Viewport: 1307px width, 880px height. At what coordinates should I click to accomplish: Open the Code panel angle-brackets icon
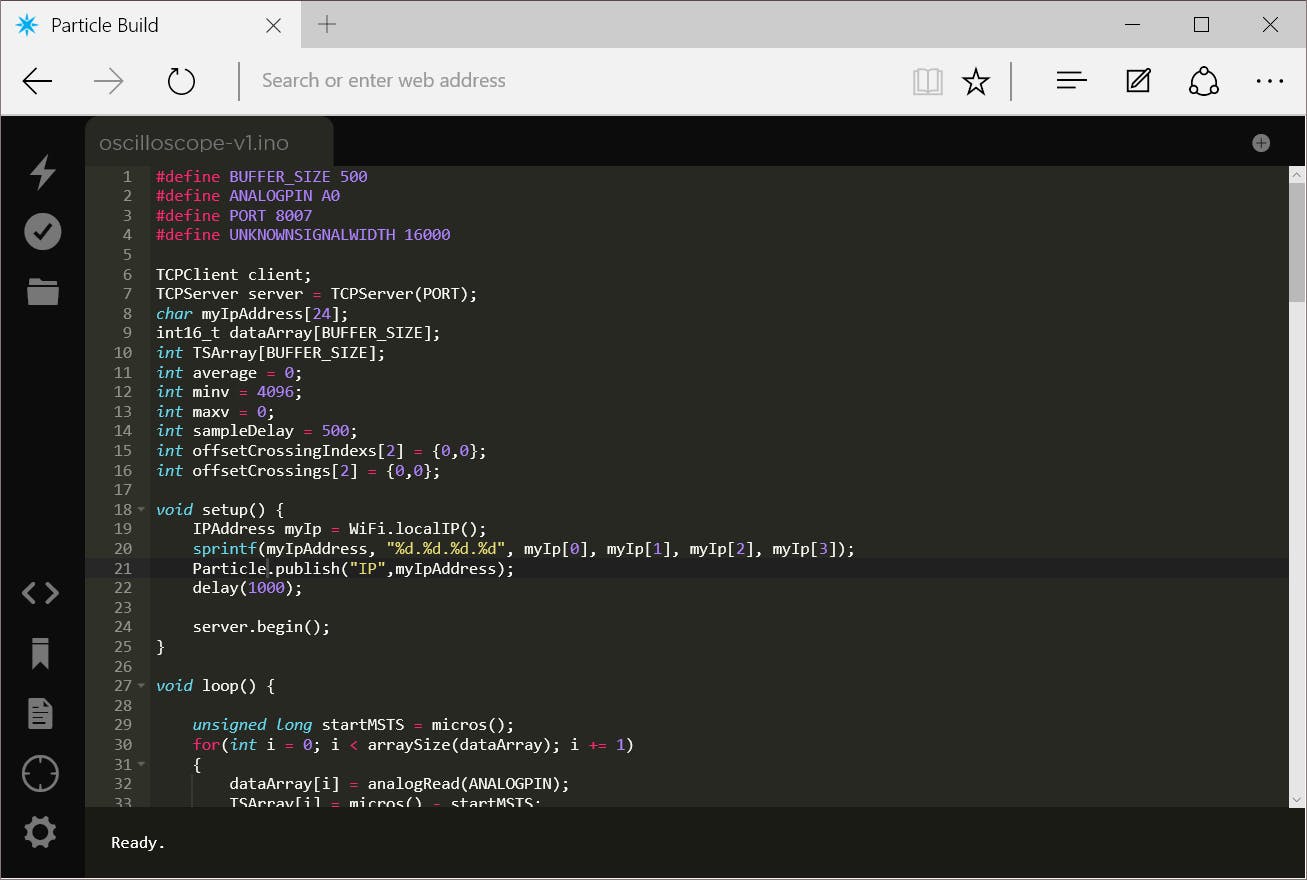40,593
